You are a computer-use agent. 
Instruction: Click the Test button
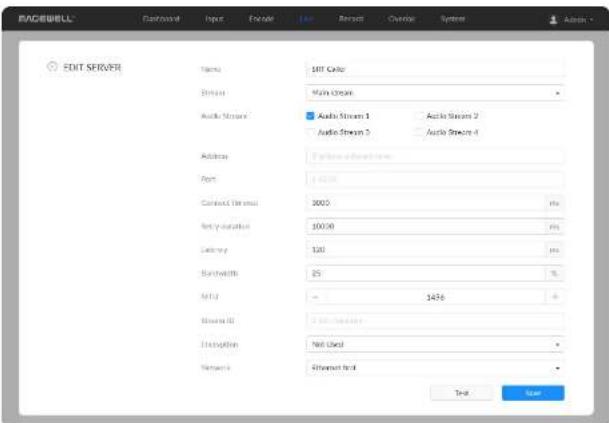(461, 393)
